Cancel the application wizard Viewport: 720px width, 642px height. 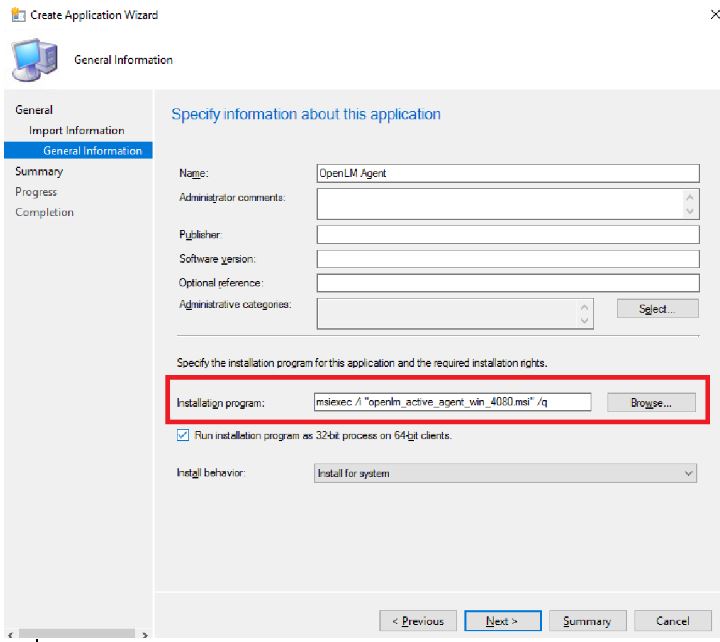[673, 621]
